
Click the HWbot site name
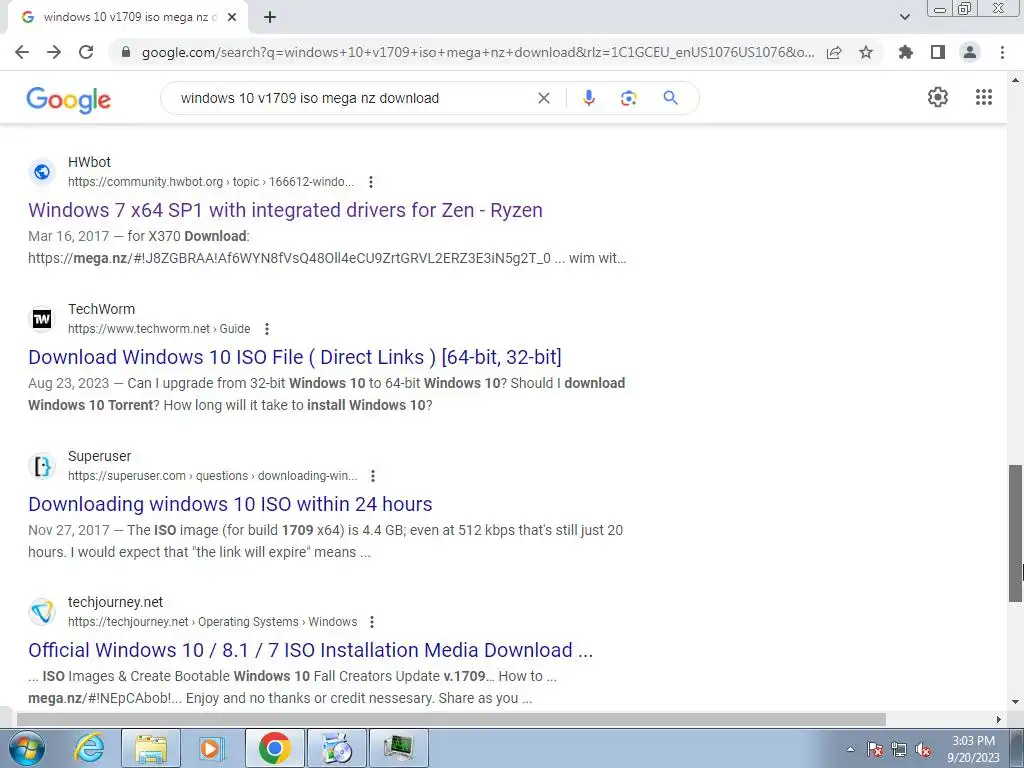point(89,162)
